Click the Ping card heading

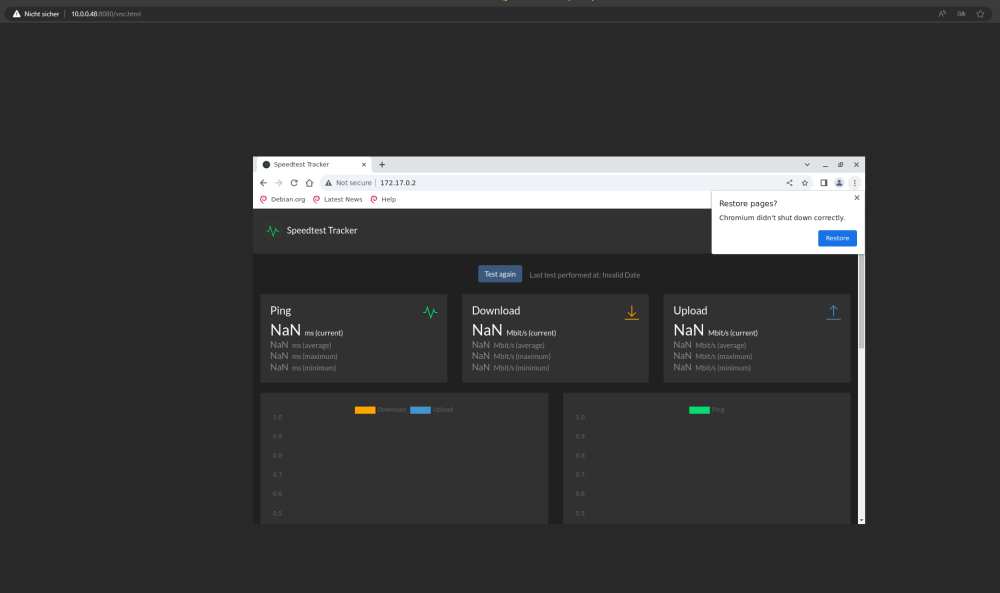click(x=281, y=311)
